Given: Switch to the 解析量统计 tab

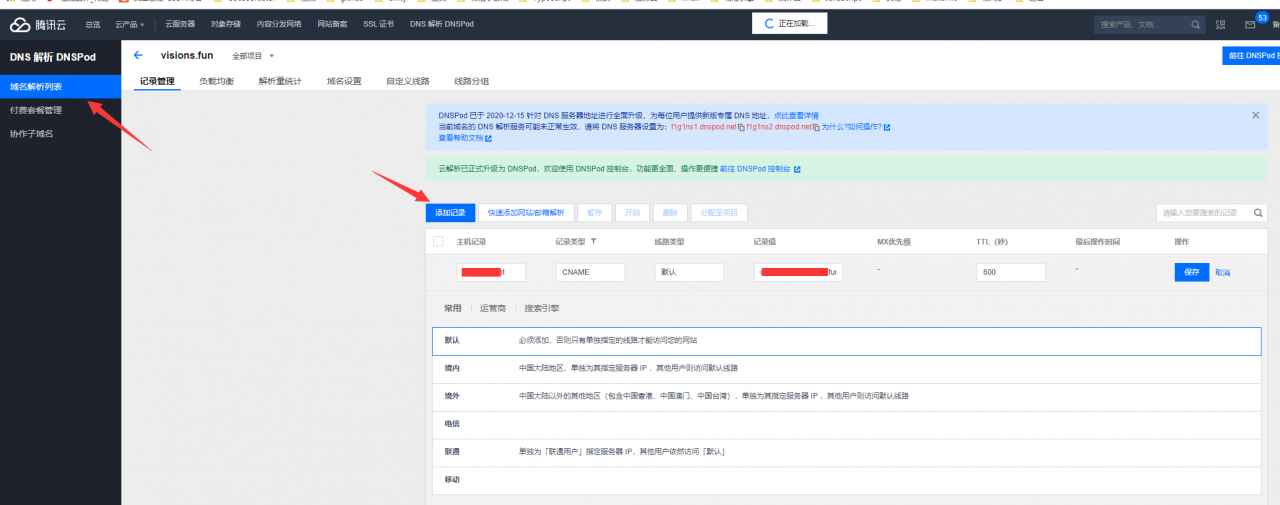Looking at the screenshot, I should (280, 81).
